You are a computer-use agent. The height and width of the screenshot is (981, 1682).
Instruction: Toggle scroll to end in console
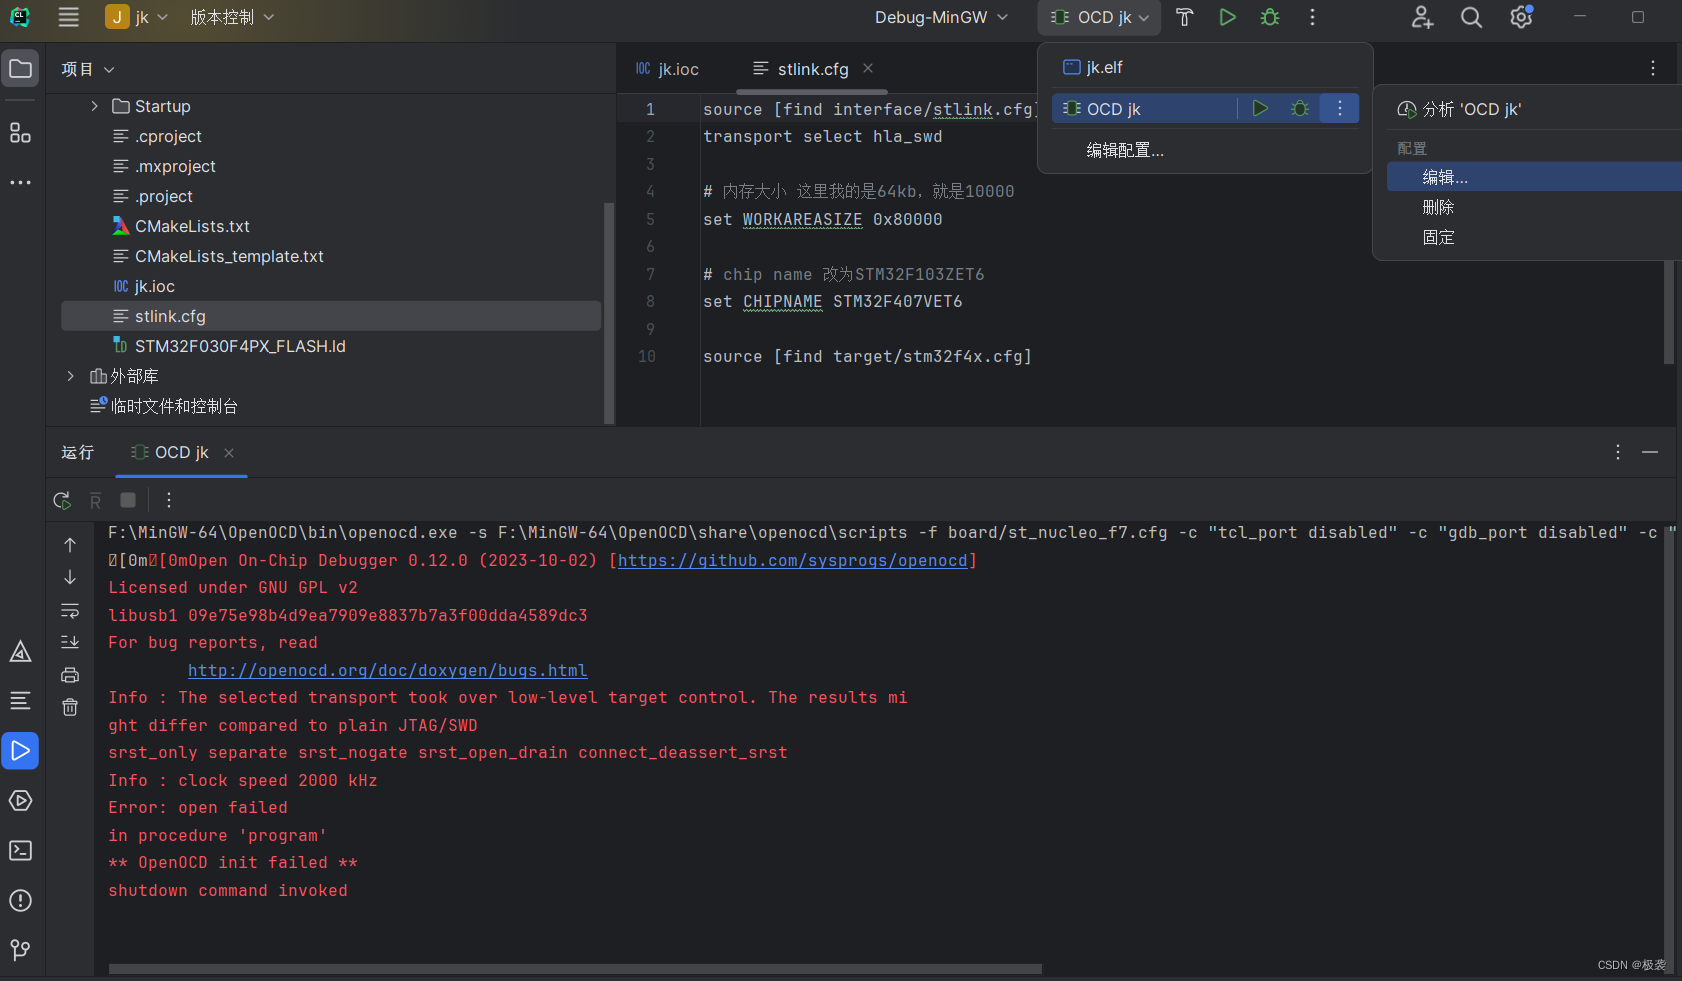pos(70,642)
